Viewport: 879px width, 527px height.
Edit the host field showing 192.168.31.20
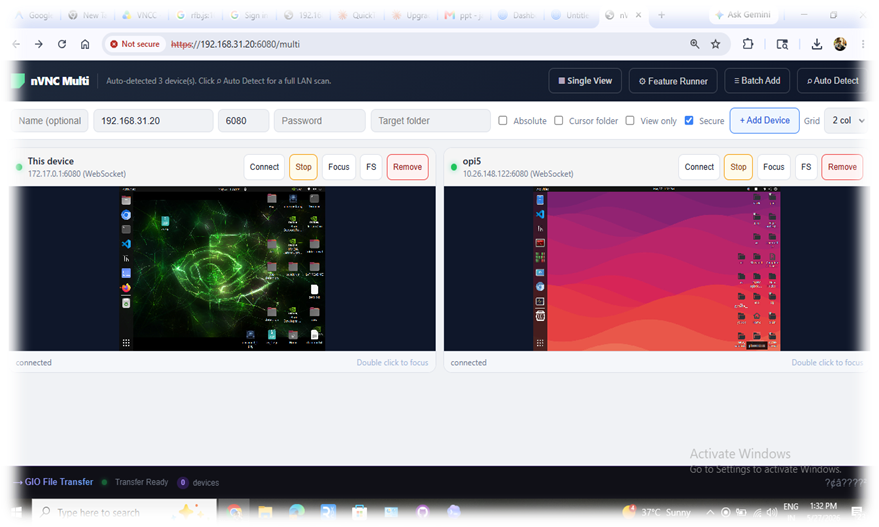click(x=153, y=121)
